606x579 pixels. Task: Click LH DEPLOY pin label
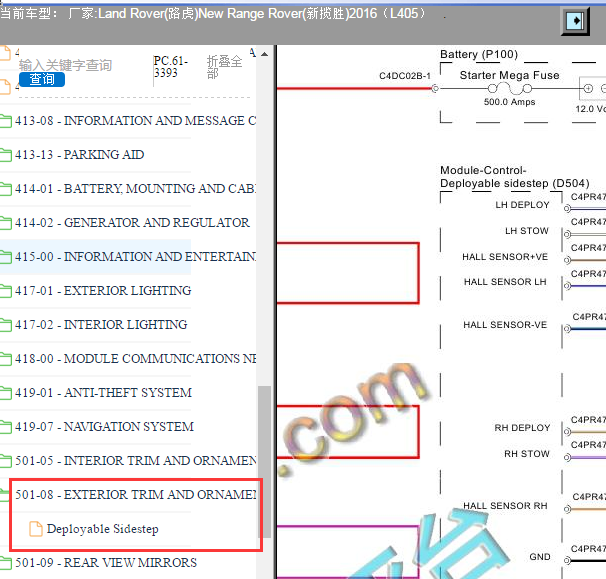click(x=522, y=205)
